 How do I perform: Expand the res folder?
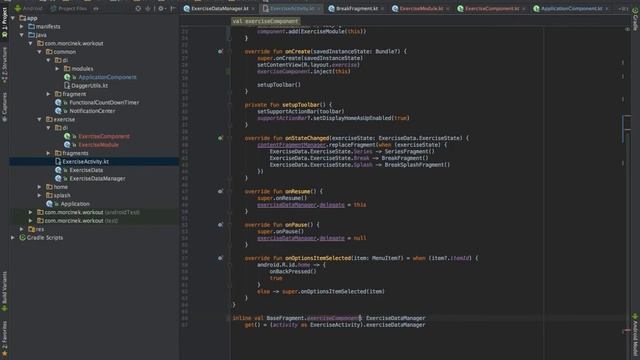pyautogui.click(x=22, y=229)
